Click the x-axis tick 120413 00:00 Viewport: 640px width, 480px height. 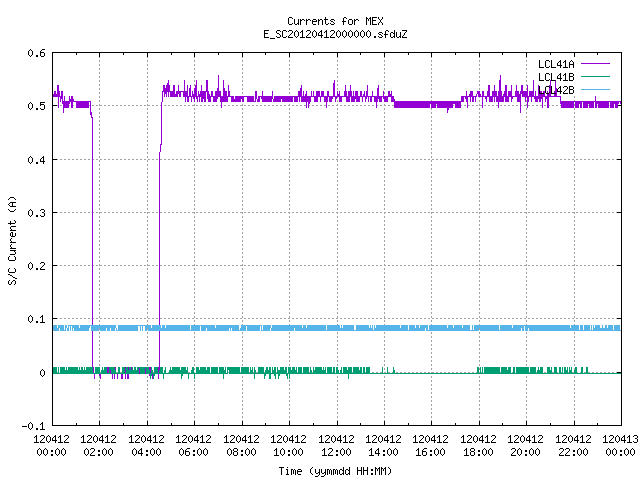620,446
